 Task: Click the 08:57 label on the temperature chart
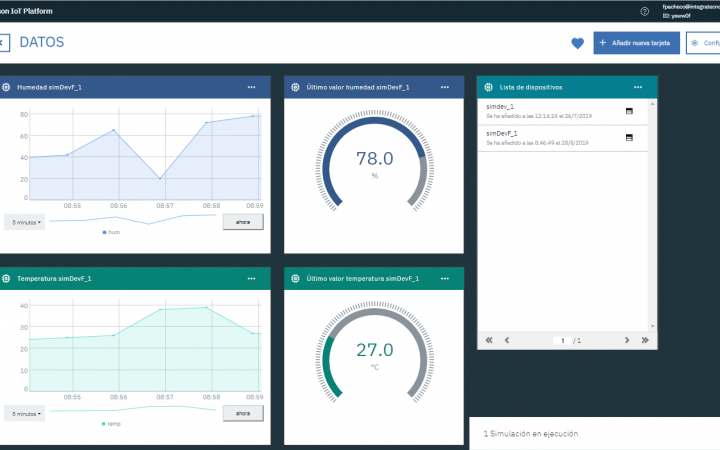click(x=165, y=397)
